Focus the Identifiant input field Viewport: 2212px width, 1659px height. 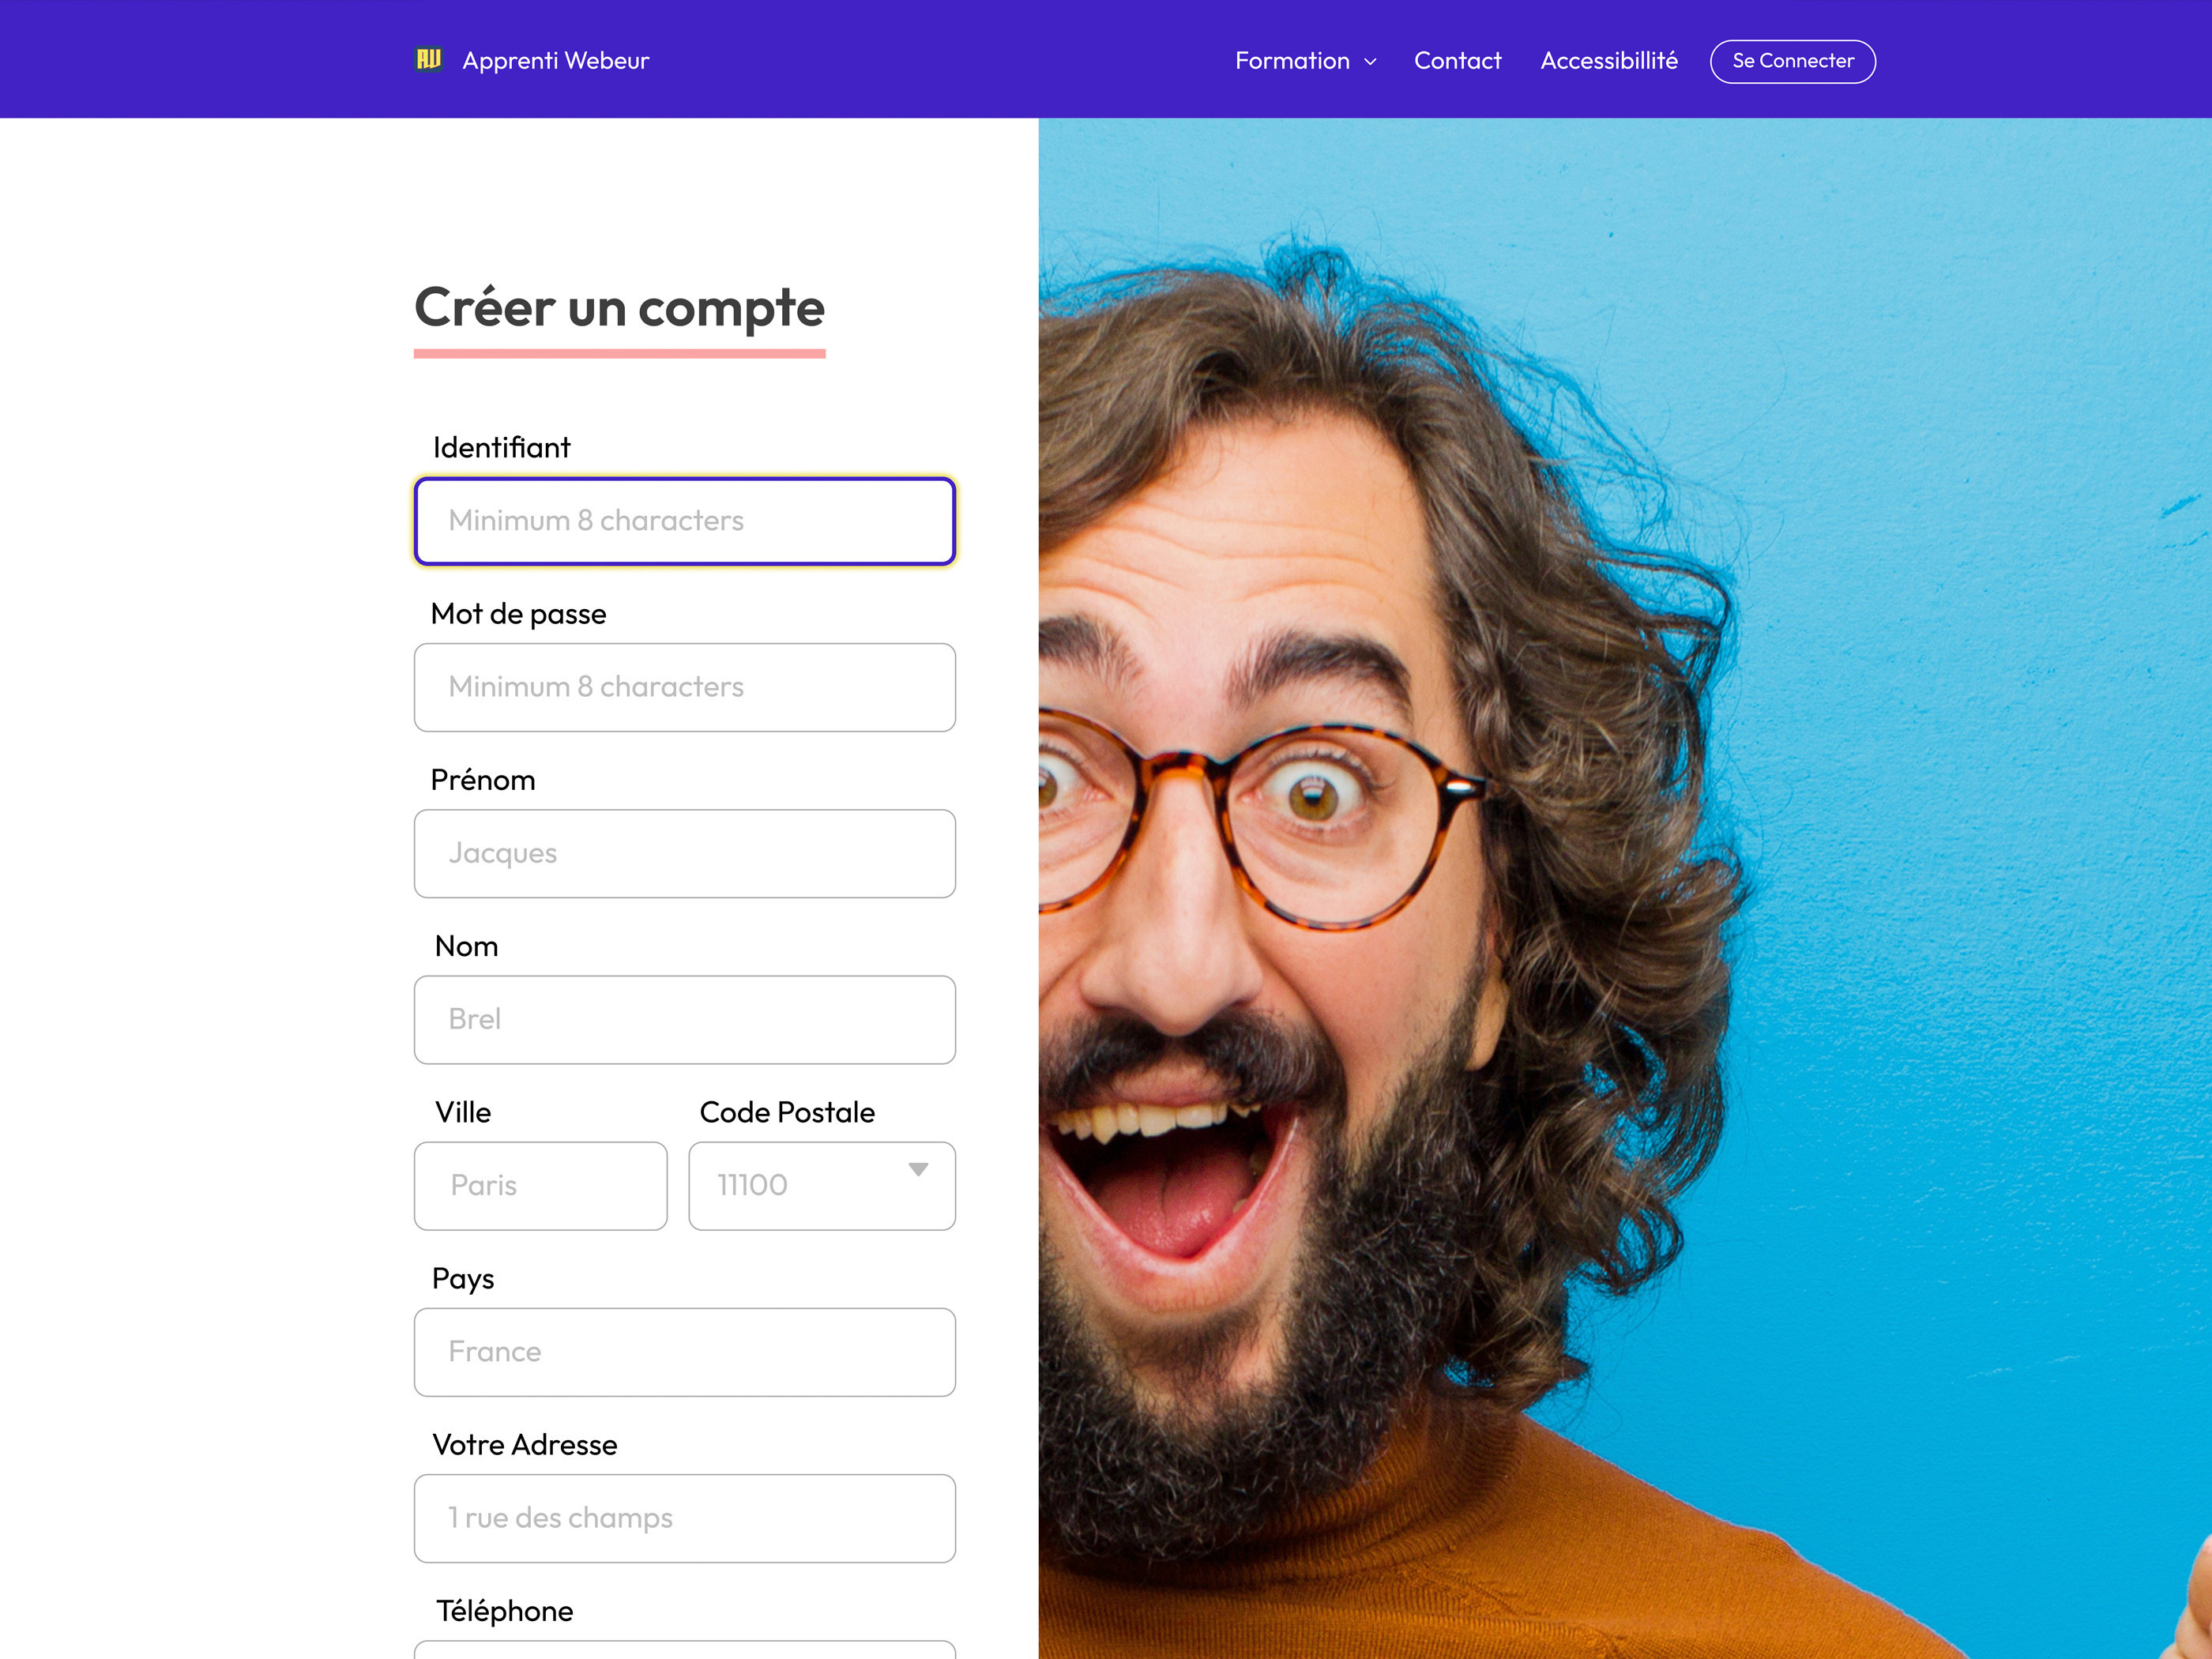tap(685, 521)
